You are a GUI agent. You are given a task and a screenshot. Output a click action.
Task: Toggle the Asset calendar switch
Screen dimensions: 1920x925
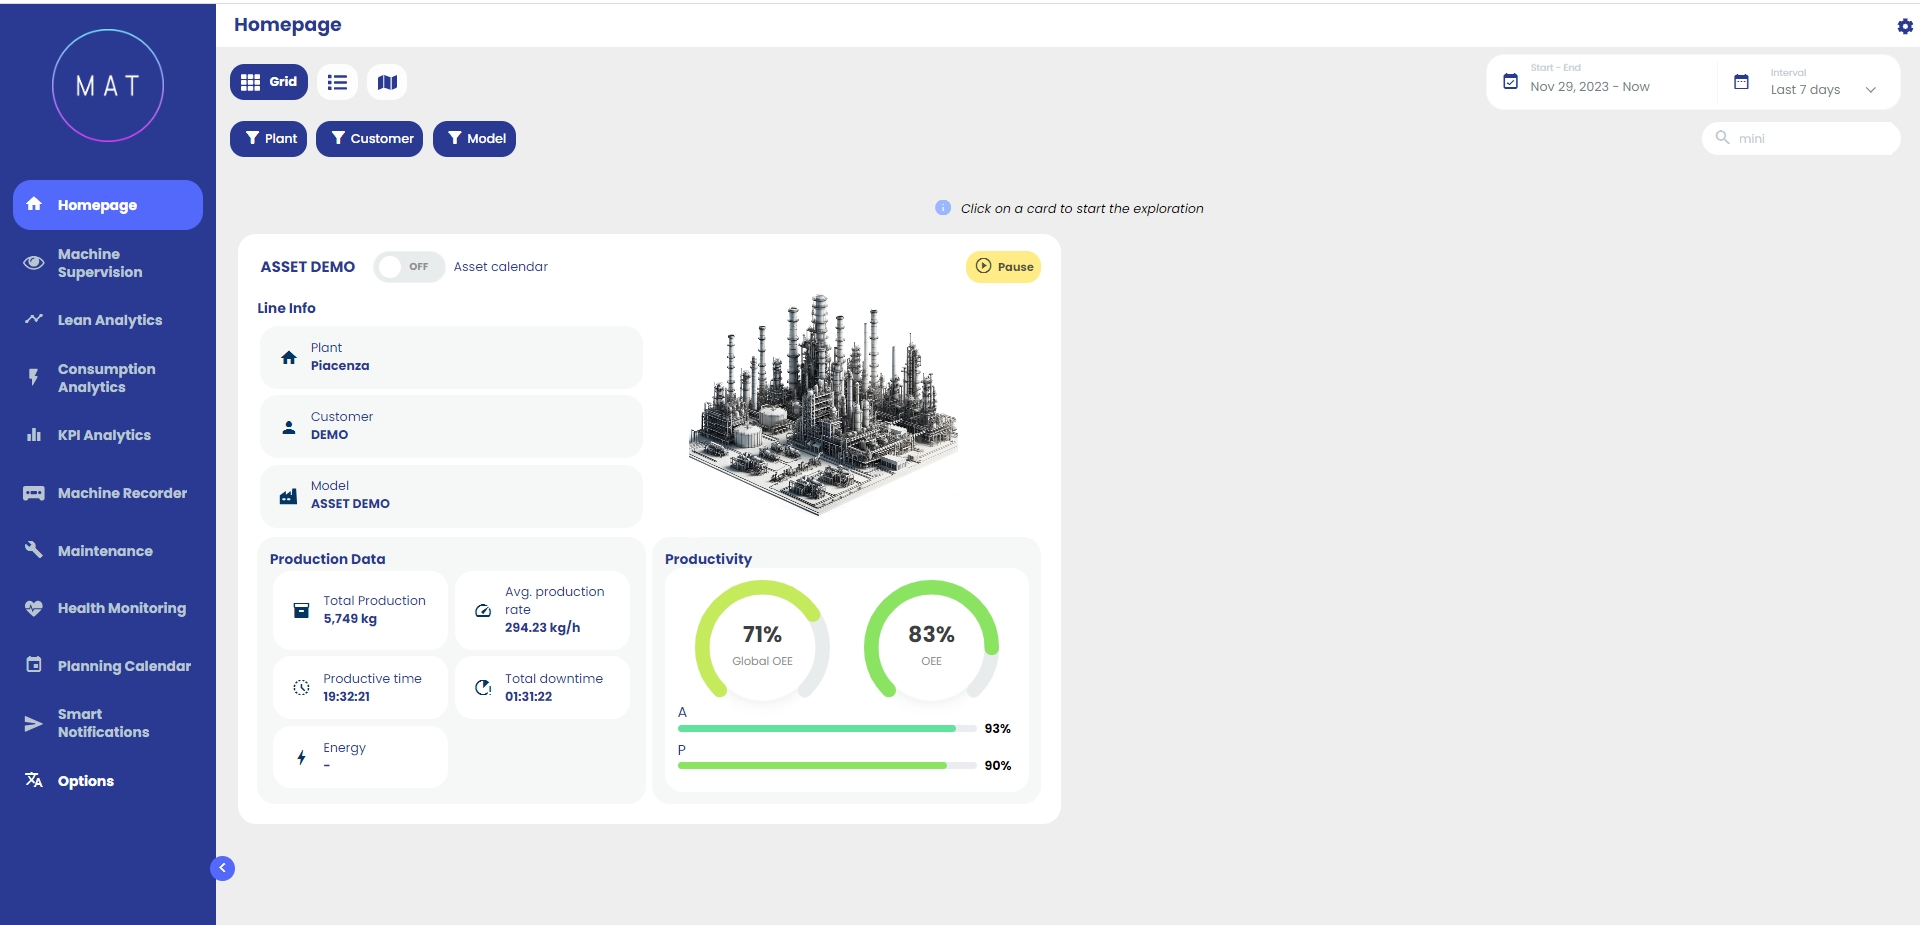point(408,267)
